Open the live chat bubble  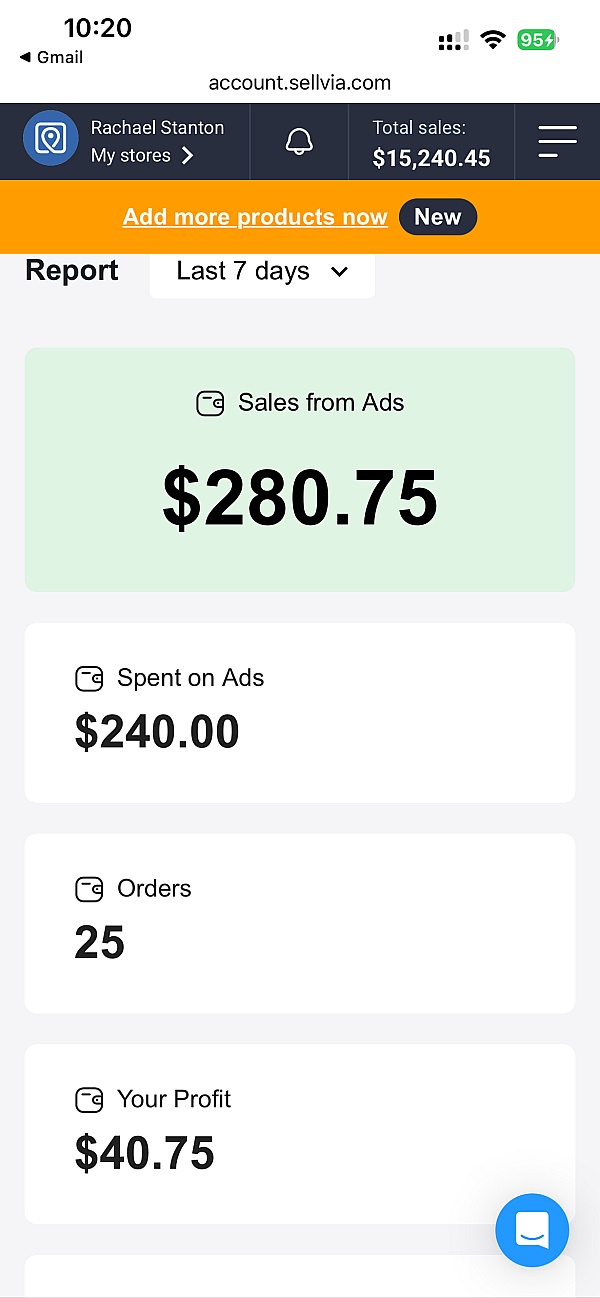point(532,1230)
